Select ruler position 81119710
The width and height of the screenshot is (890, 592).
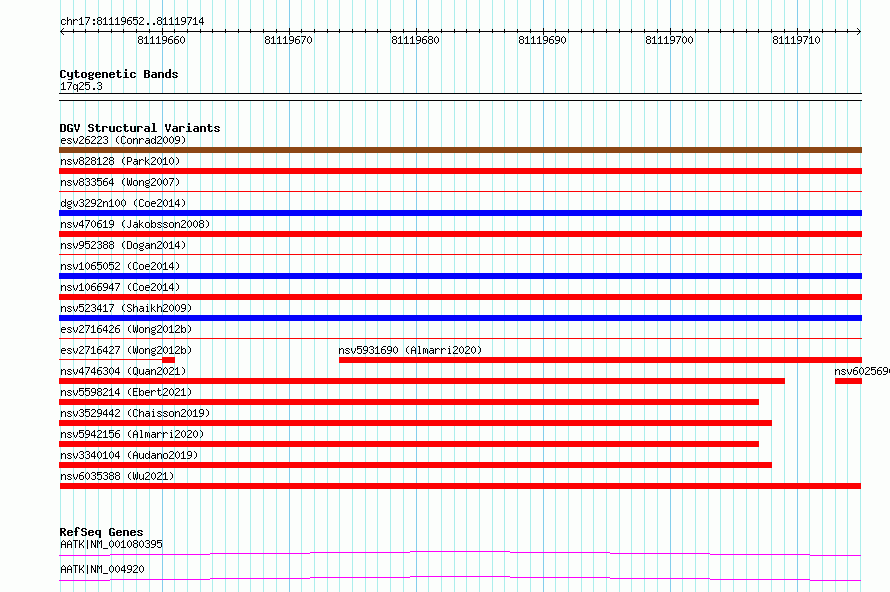(x=796, y=40)
